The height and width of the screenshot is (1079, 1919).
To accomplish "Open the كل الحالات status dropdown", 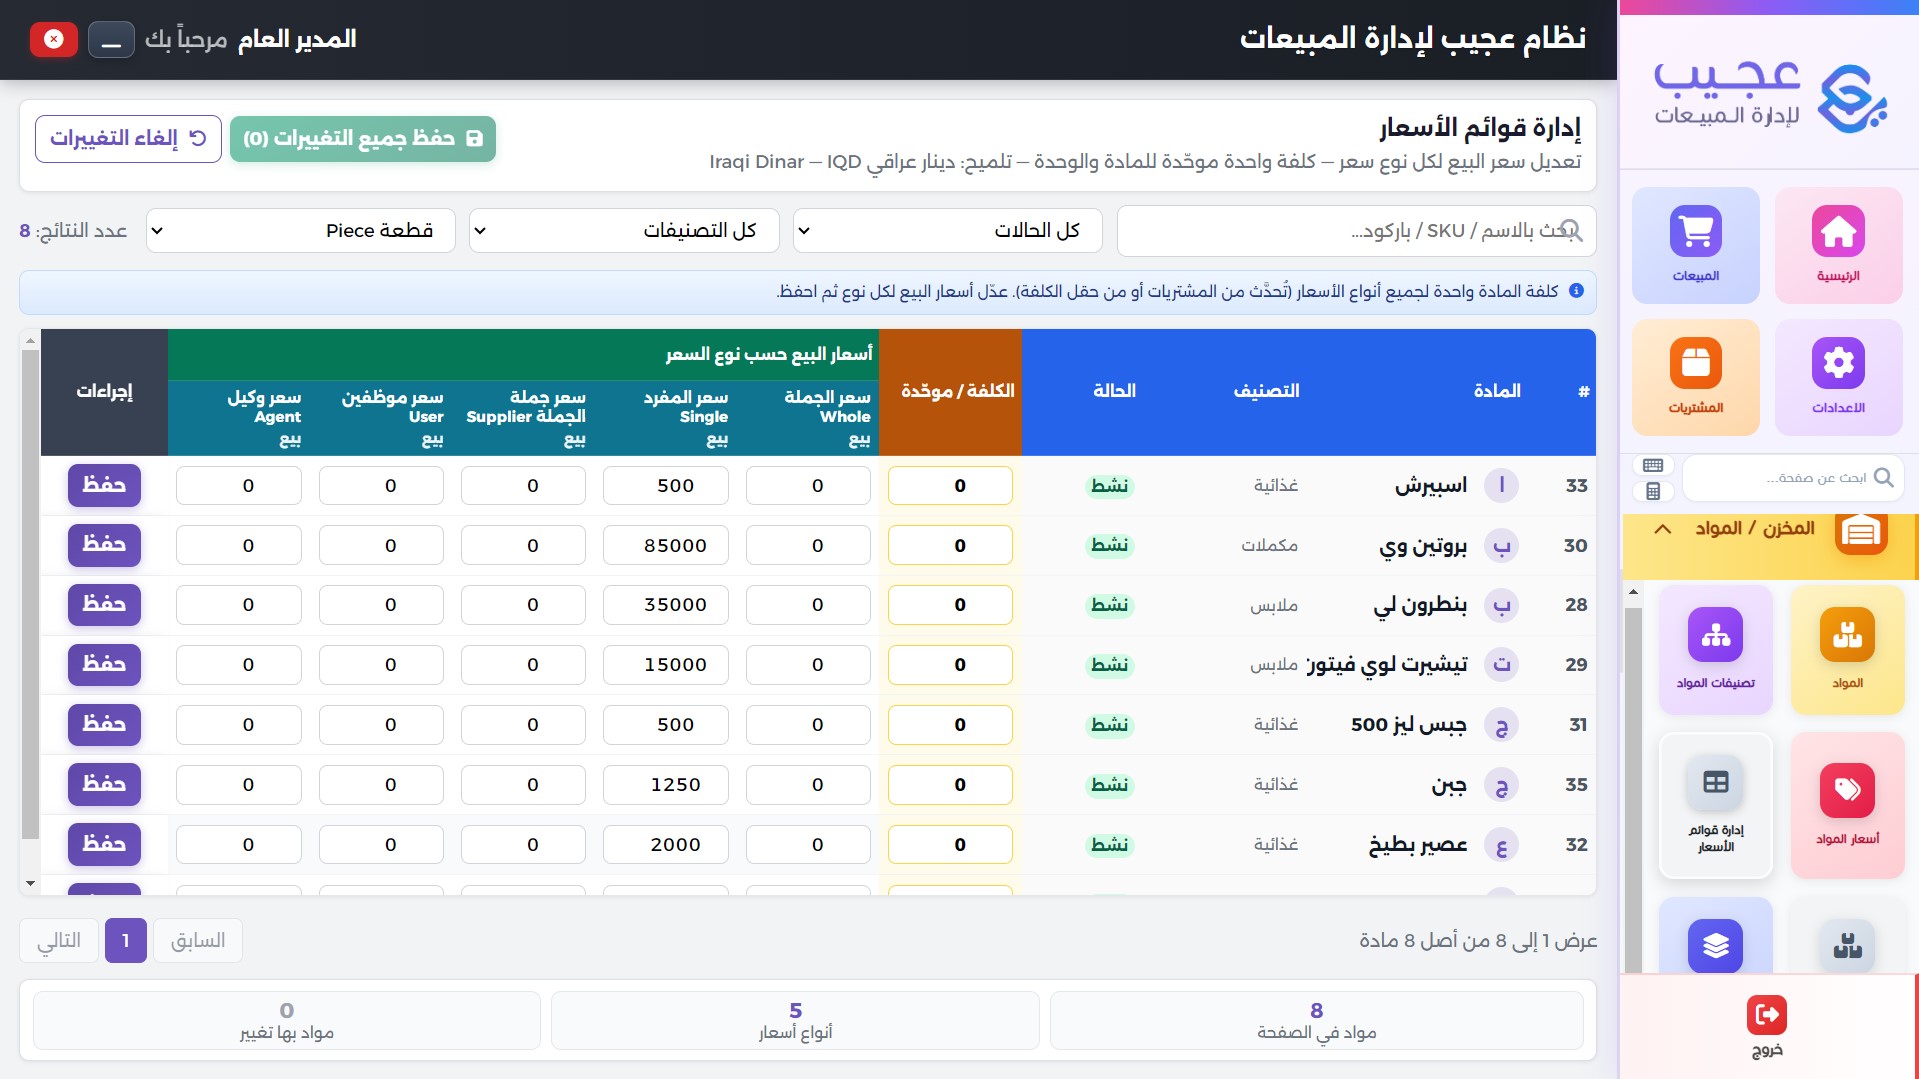I will [x=948, y=230].
